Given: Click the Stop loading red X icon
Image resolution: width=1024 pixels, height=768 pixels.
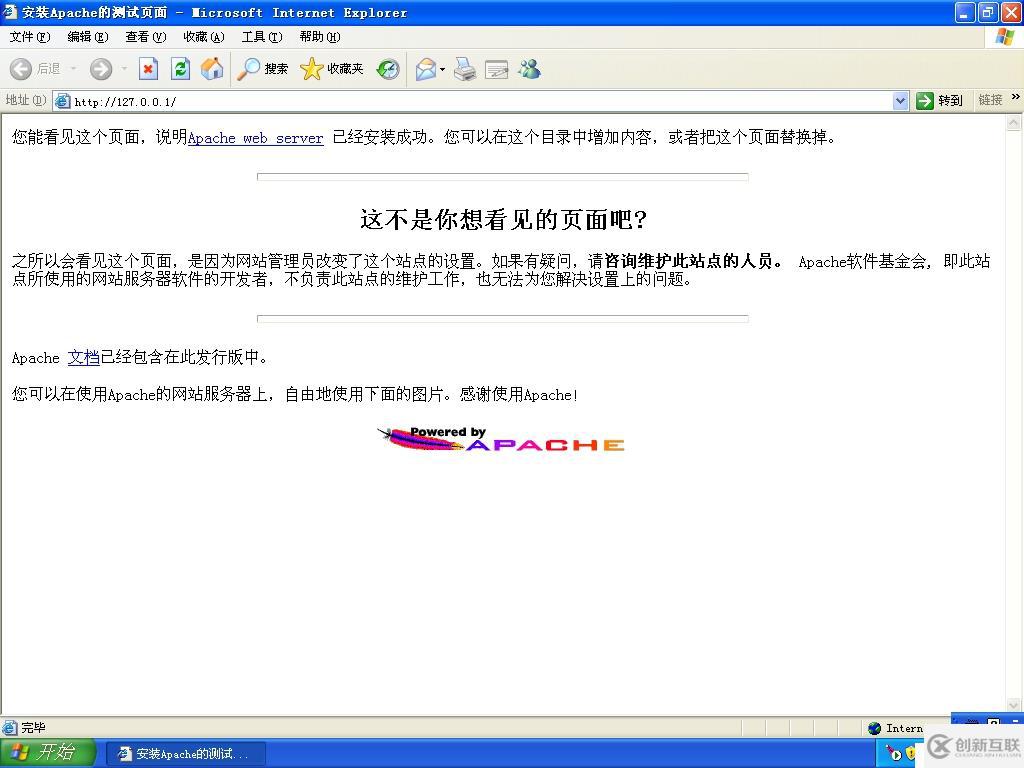Looking at the screenshot, I should point(148,69).
